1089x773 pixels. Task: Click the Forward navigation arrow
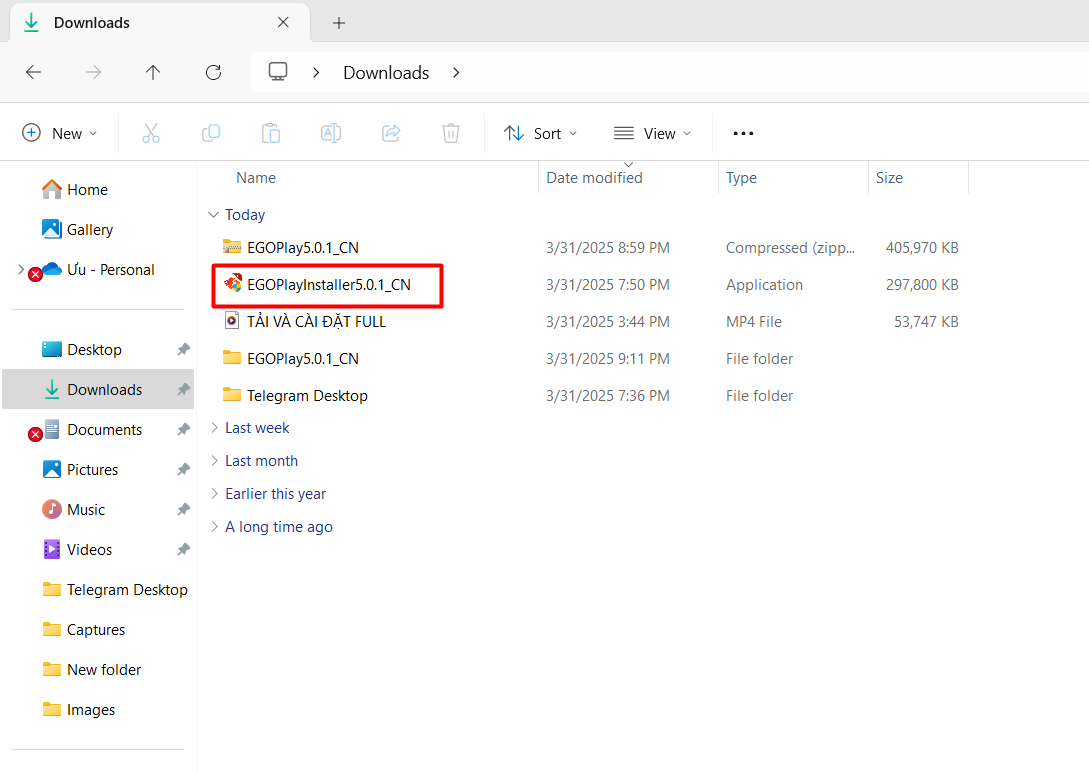click(x=93, y=72)
